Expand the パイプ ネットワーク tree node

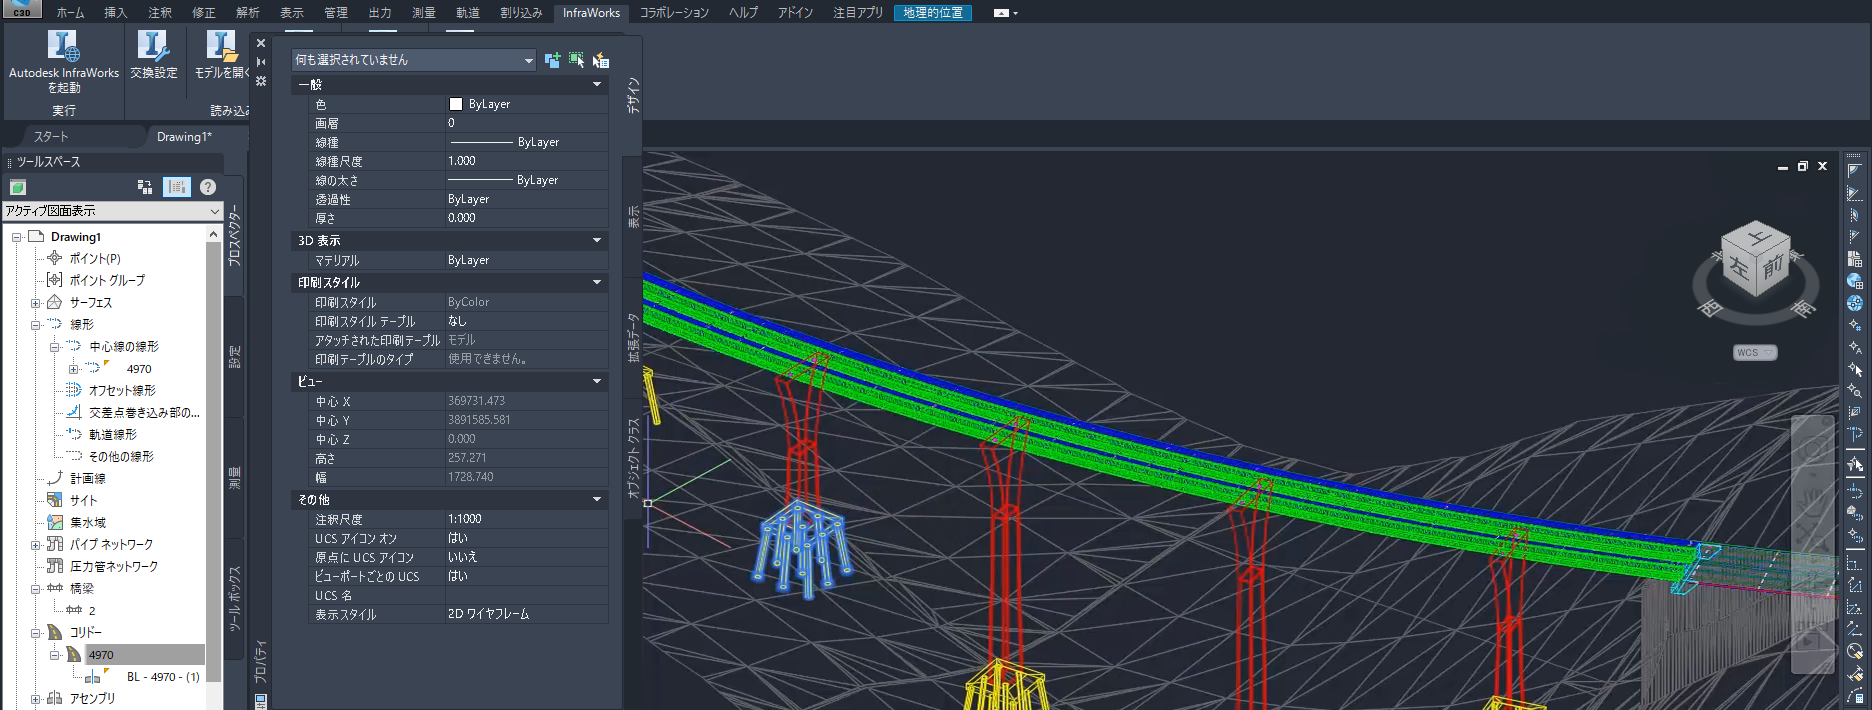coord(35,545)
